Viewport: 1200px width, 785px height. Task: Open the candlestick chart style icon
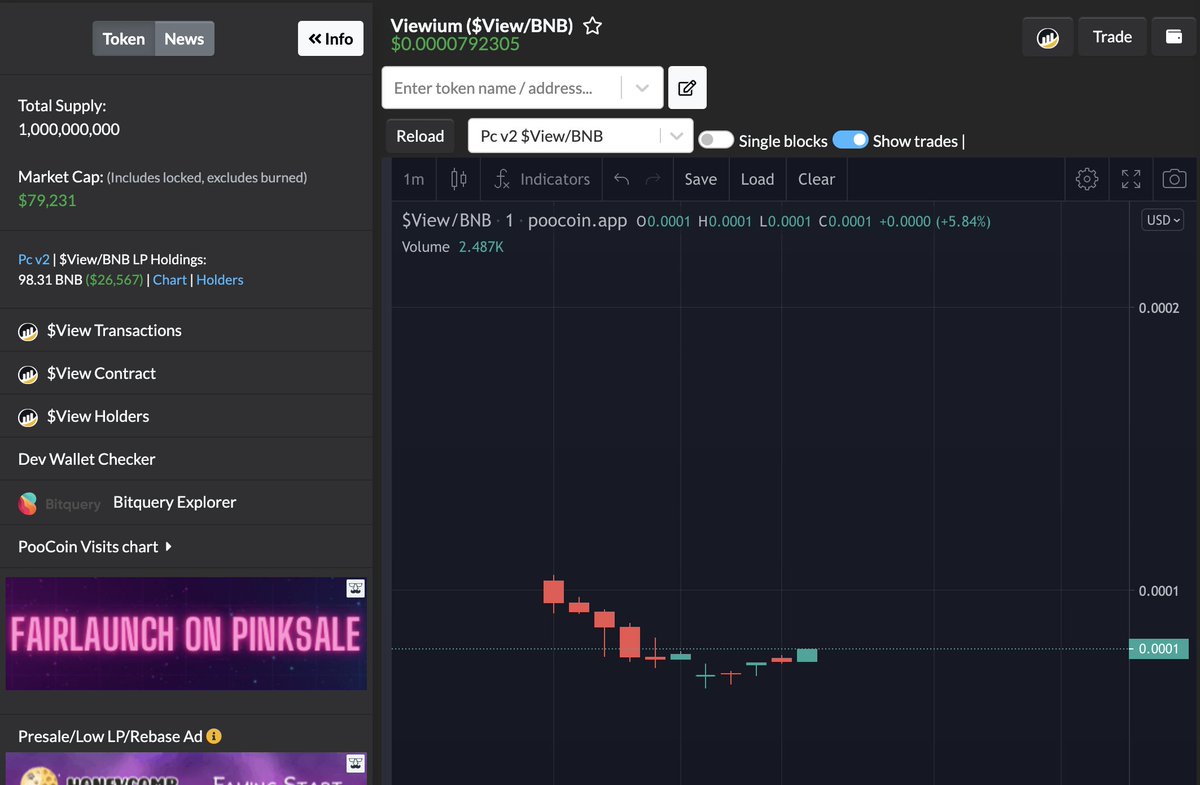pyautogui.click(x=459, y=179)
